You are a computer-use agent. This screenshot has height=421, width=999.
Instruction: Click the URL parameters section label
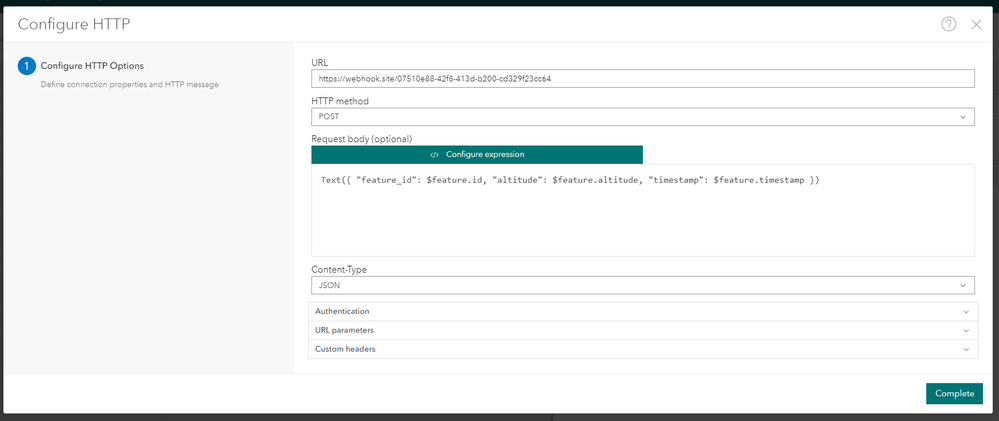tap(345, 330)
